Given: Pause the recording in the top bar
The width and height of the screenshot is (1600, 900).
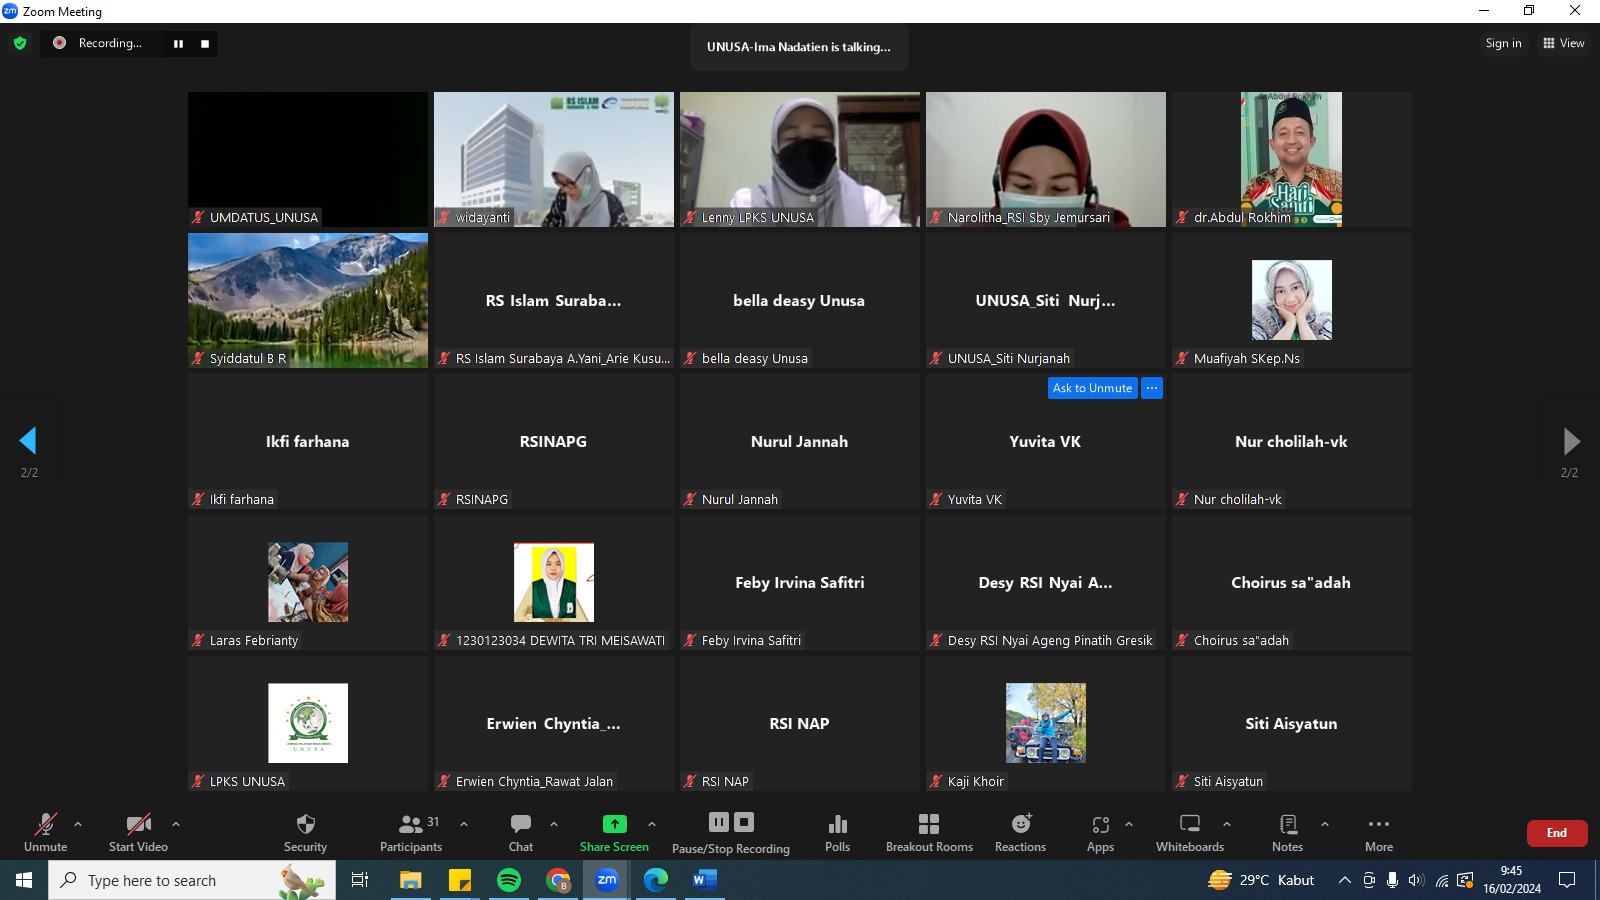Looking at the screenshot, I should click(178, 44).
